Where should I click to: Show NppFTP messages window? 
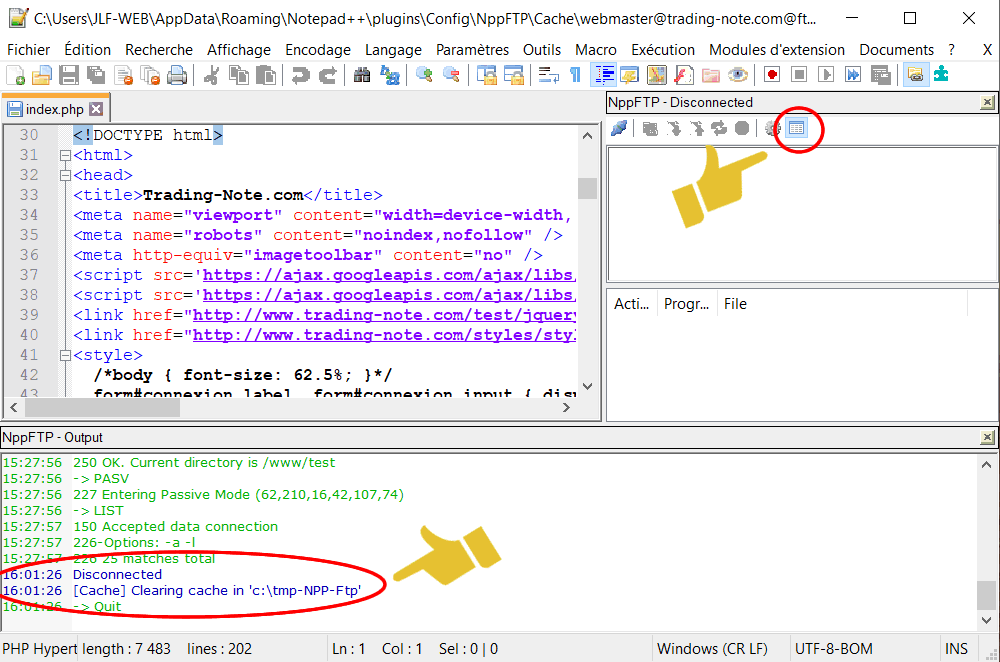(x=797, y=128)
